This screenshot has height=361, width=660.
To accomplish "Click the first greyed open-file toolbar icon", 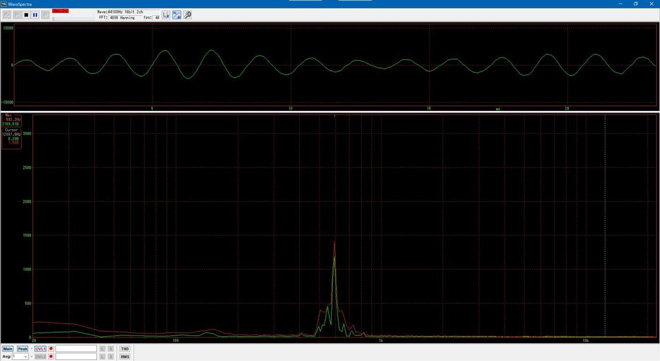I will (x=7, y=15).
